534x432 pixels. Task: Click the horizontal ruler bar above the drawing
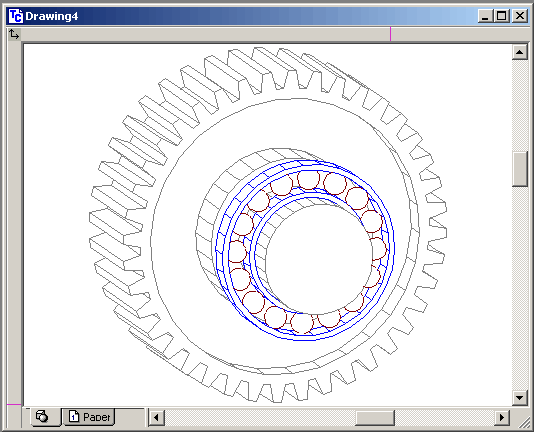point(275,34)
